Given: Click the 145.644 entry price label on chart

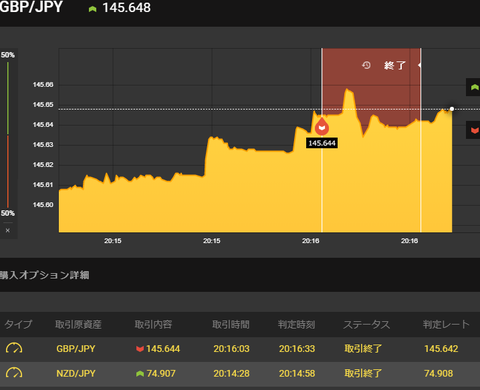Looking at the screenshot, I should [x=322, y=143].
